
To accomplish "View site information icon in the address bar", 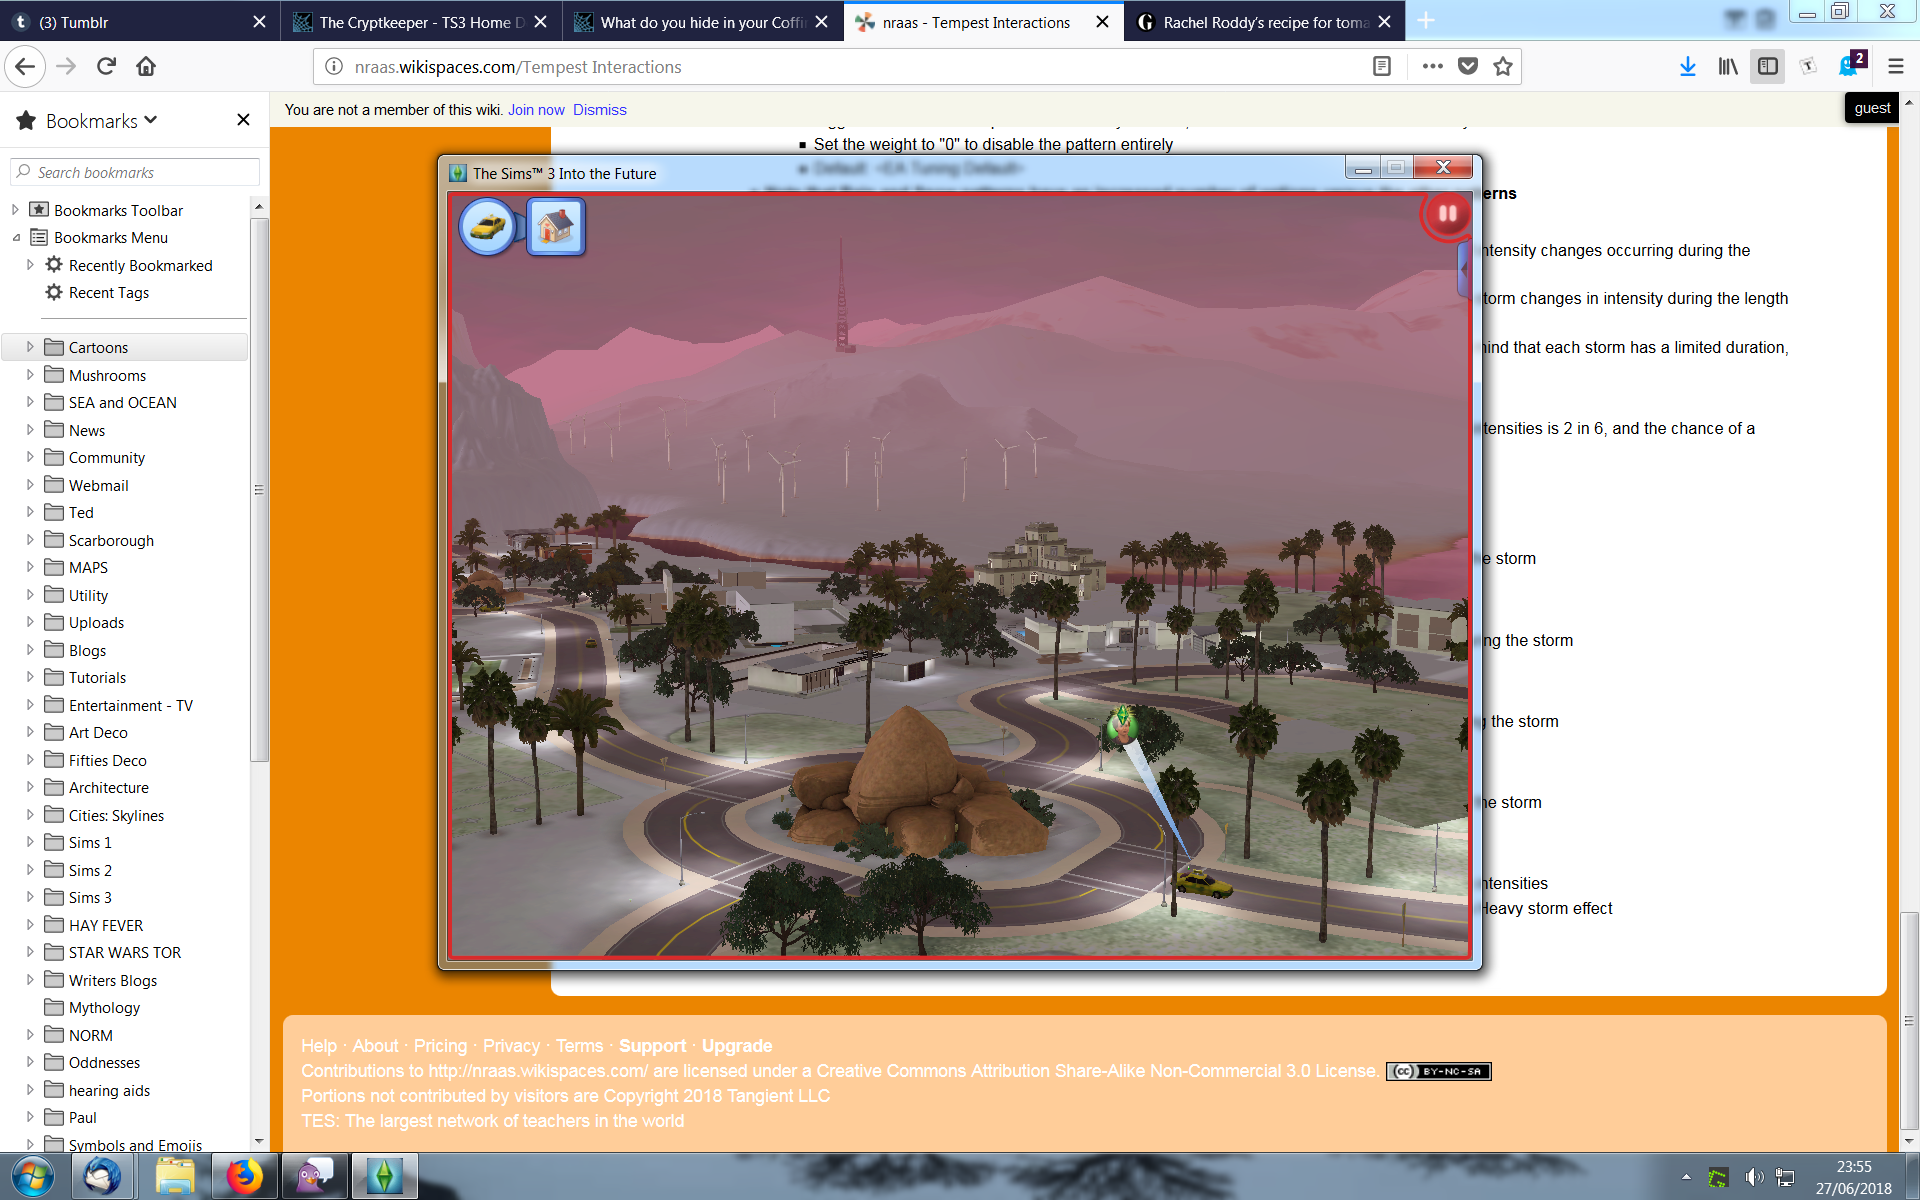I will [x=334, y=67].
